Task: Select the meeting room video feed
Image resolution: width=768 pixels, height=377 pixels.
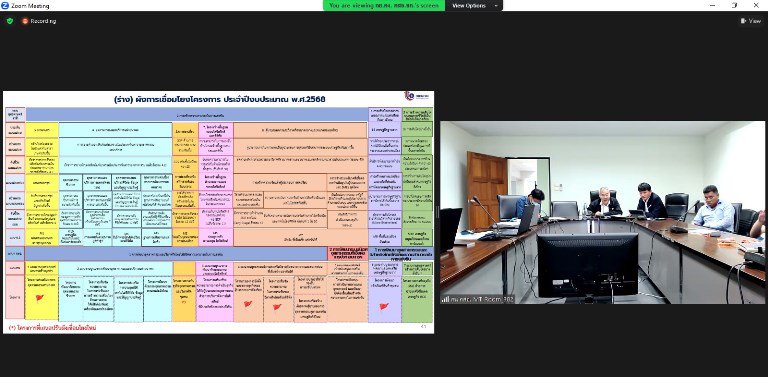Action: [602, 212]
